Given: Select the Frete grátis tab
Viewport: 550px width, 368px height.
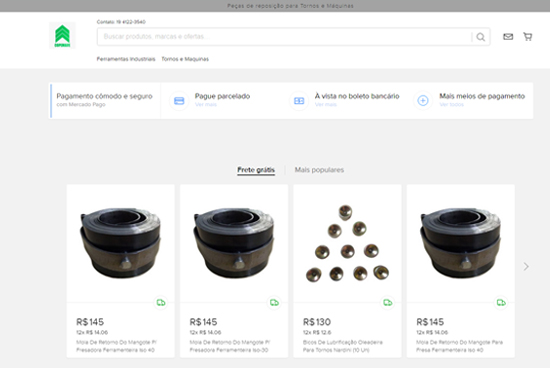Looking at the screenshot, I should 256,170.
